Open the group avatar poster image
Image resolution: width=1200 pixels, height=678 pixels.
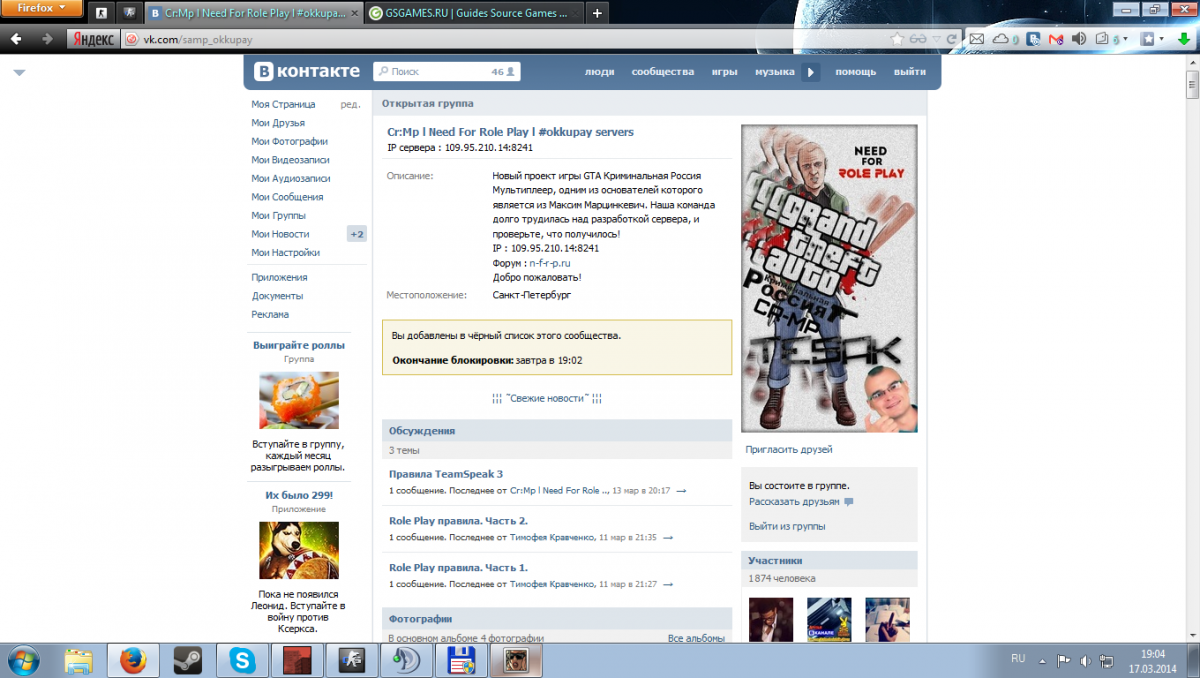coord(829,278)
